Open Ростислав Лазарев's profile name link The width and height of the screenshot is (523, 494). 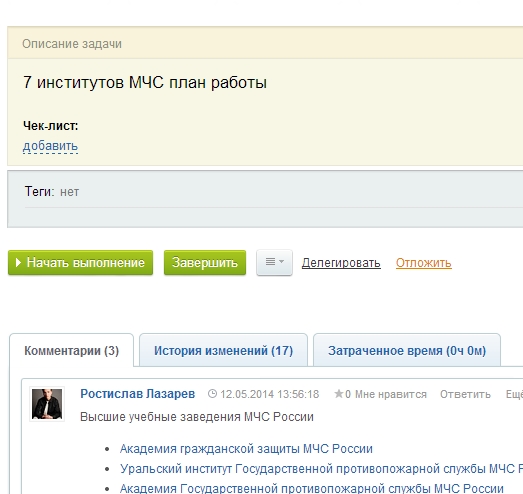[137, 394]
